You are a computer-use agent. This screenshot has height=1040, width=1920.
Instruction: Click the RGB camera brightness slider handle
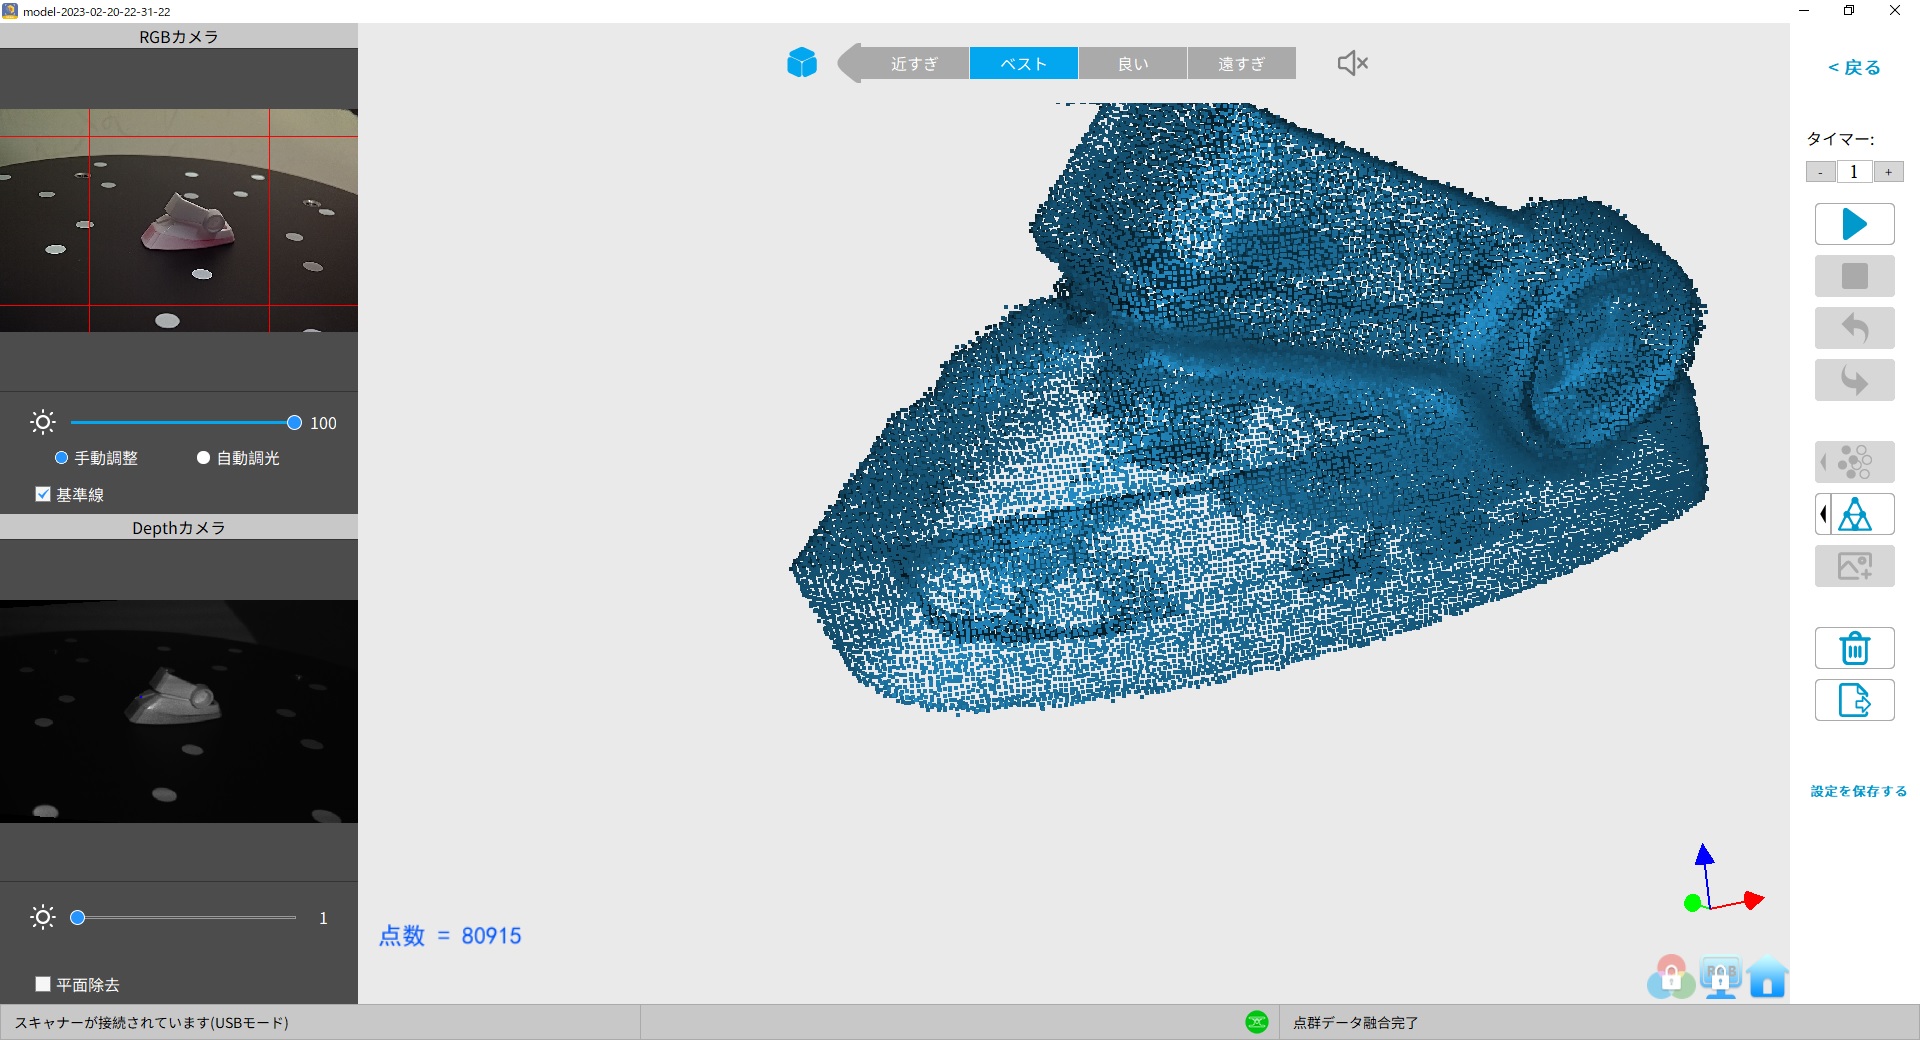coord(294,423)
